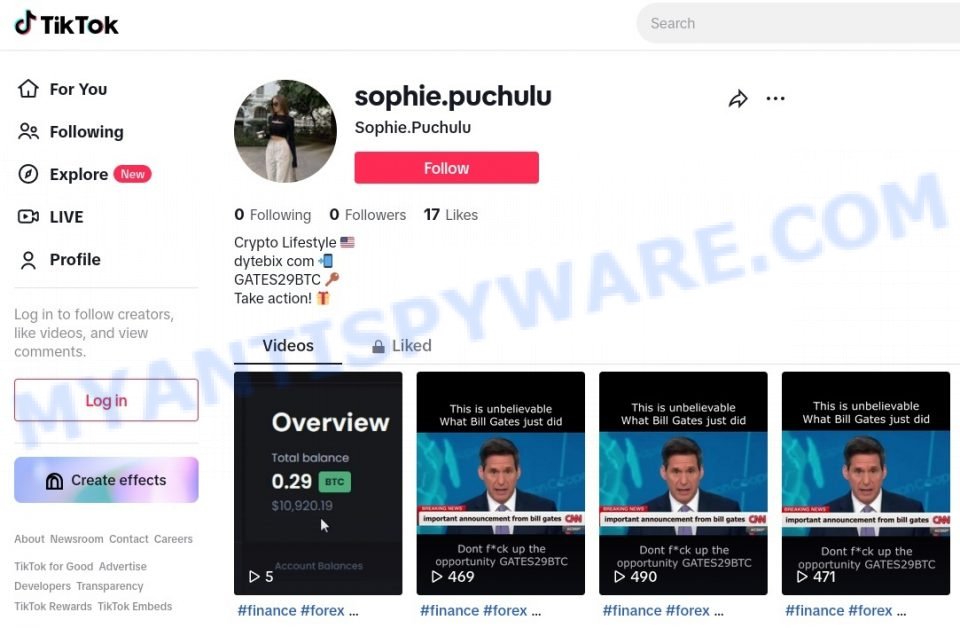
Task: Open the Explore section
Action: point(84,174)
